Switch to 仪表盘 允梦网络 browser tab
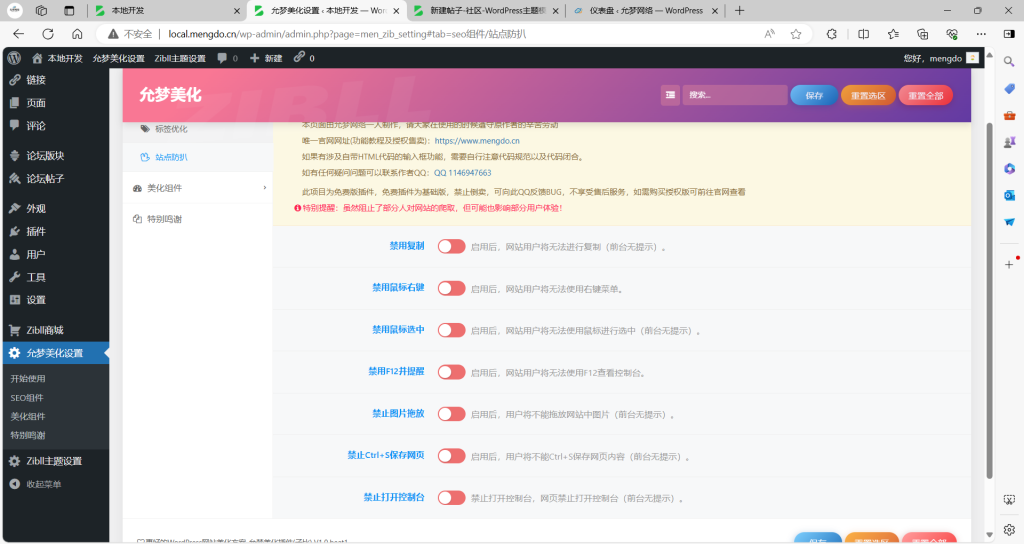Image resolution: width=1024 pixels, height=544 pixels. click(645, 10)
